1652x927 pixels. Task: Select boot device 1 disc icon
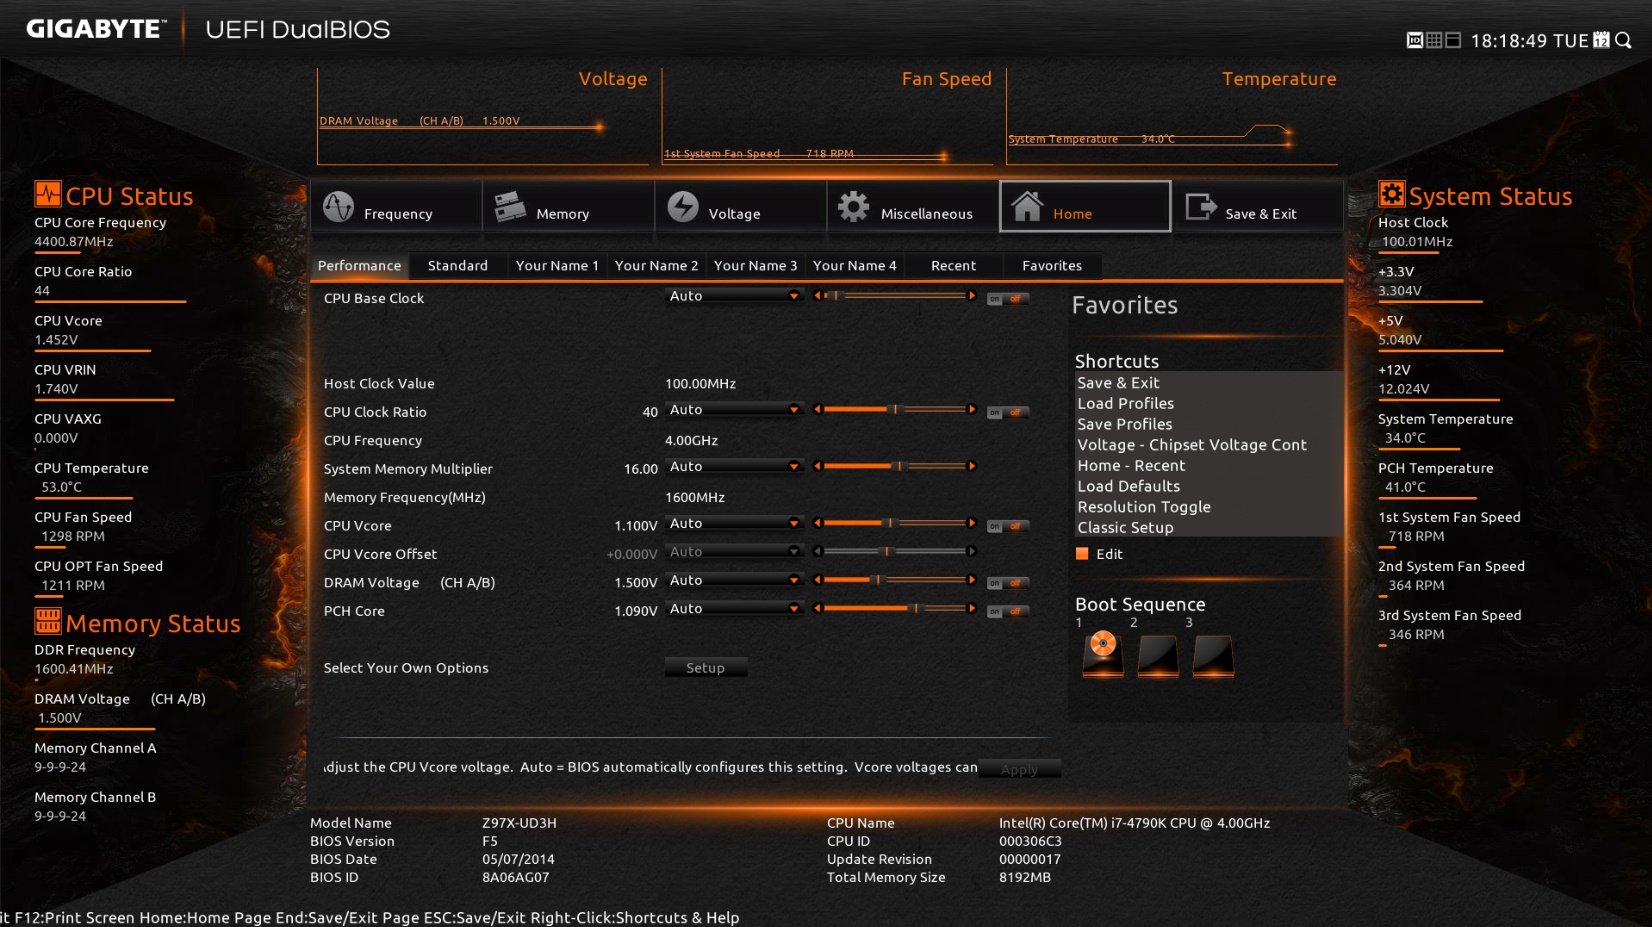click(1103, 656)
